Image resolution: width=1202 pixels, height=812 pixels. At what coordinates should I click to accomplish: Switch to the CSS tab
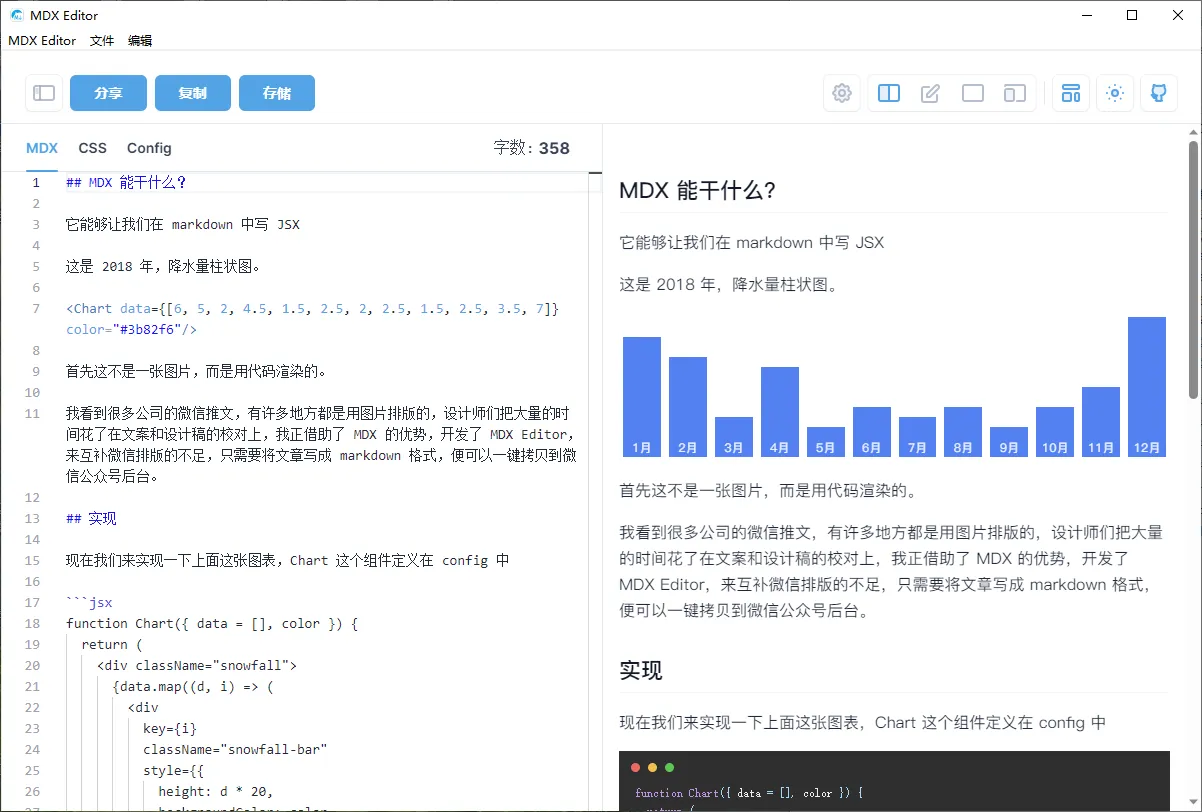click(93, 148)
